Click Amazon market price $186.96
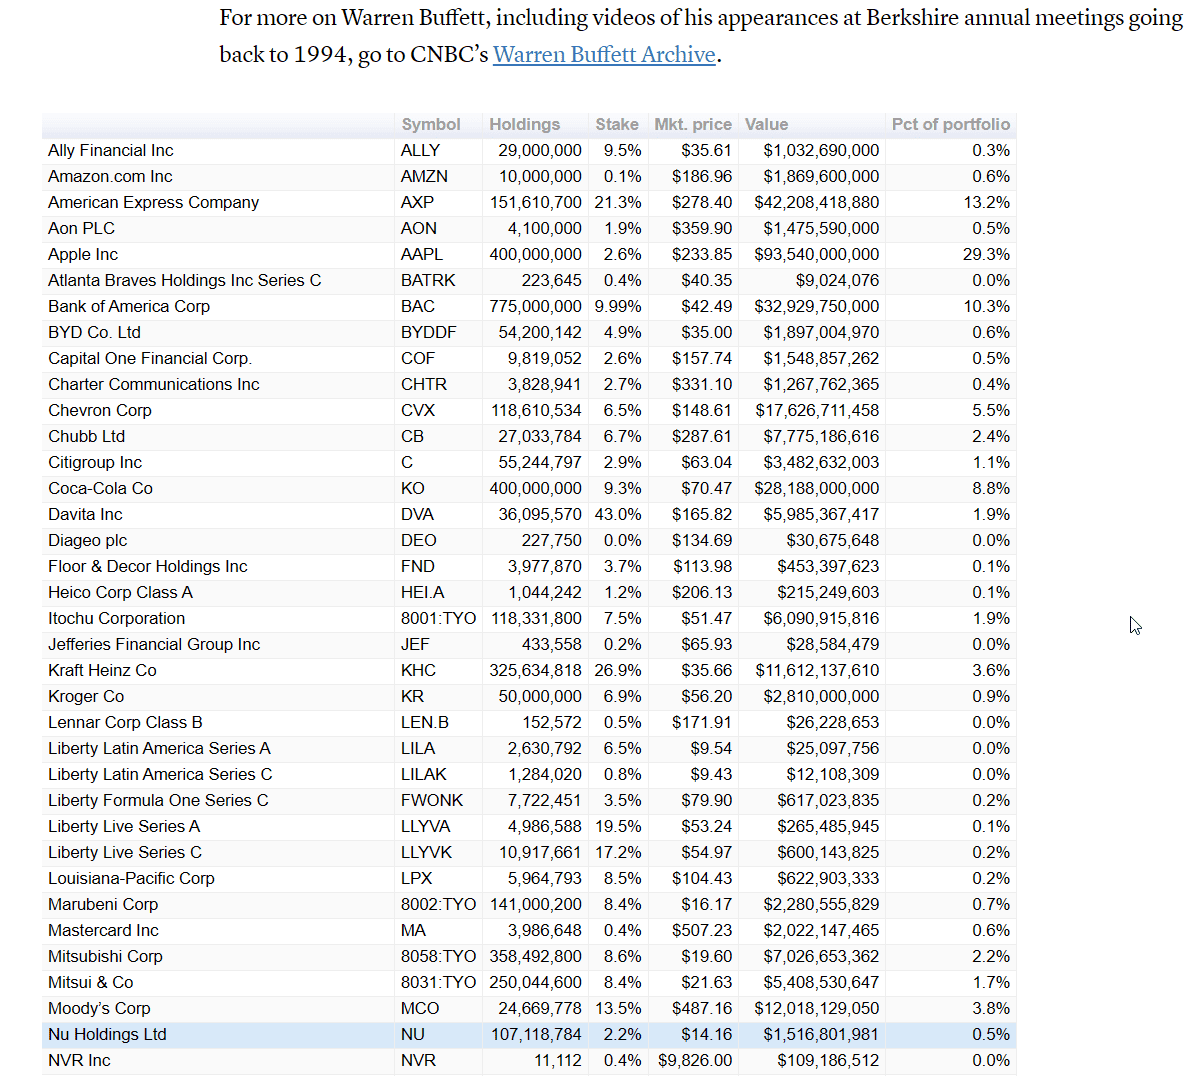1196x1076 pixels. pos(702,177)
